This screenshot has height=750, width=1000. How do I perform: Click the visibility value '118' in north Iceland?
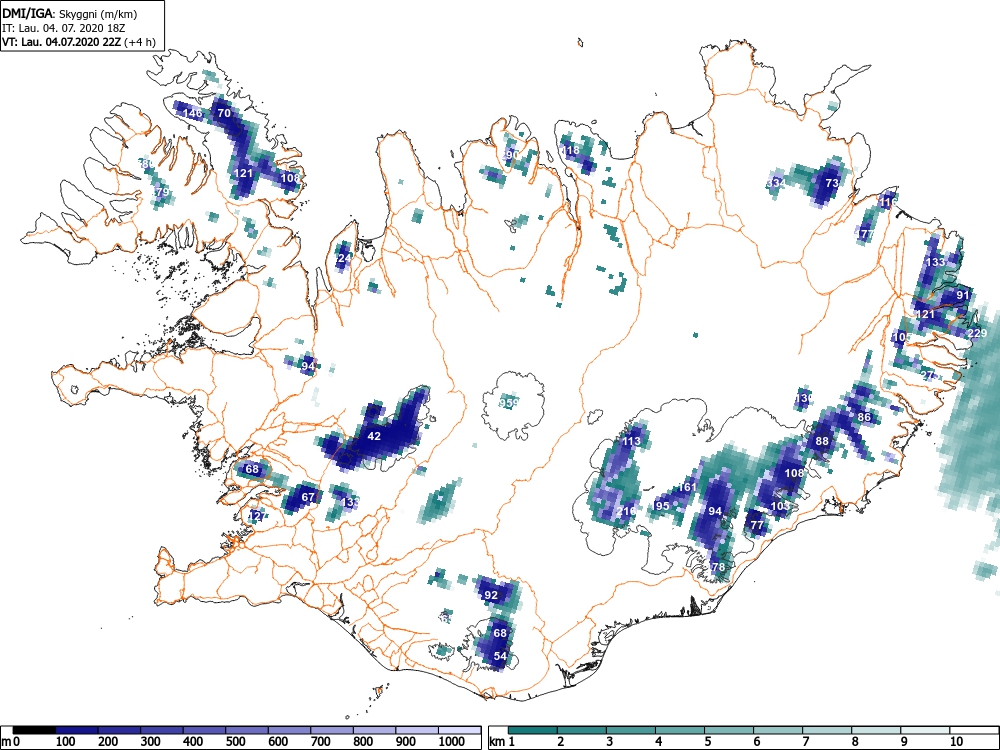click(570, 151)
